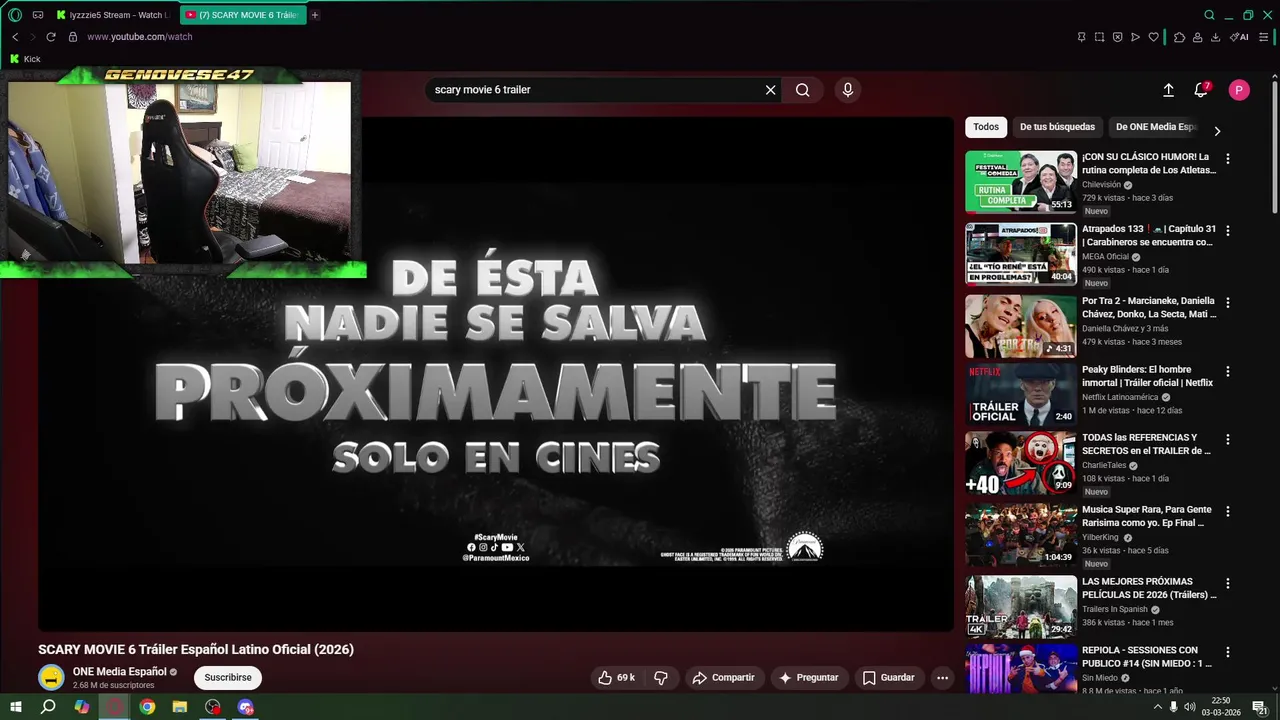Open the Windows Start menu
Viewport: 1280px width, 720px height.
pyautogui.click(x=15, y=707)
